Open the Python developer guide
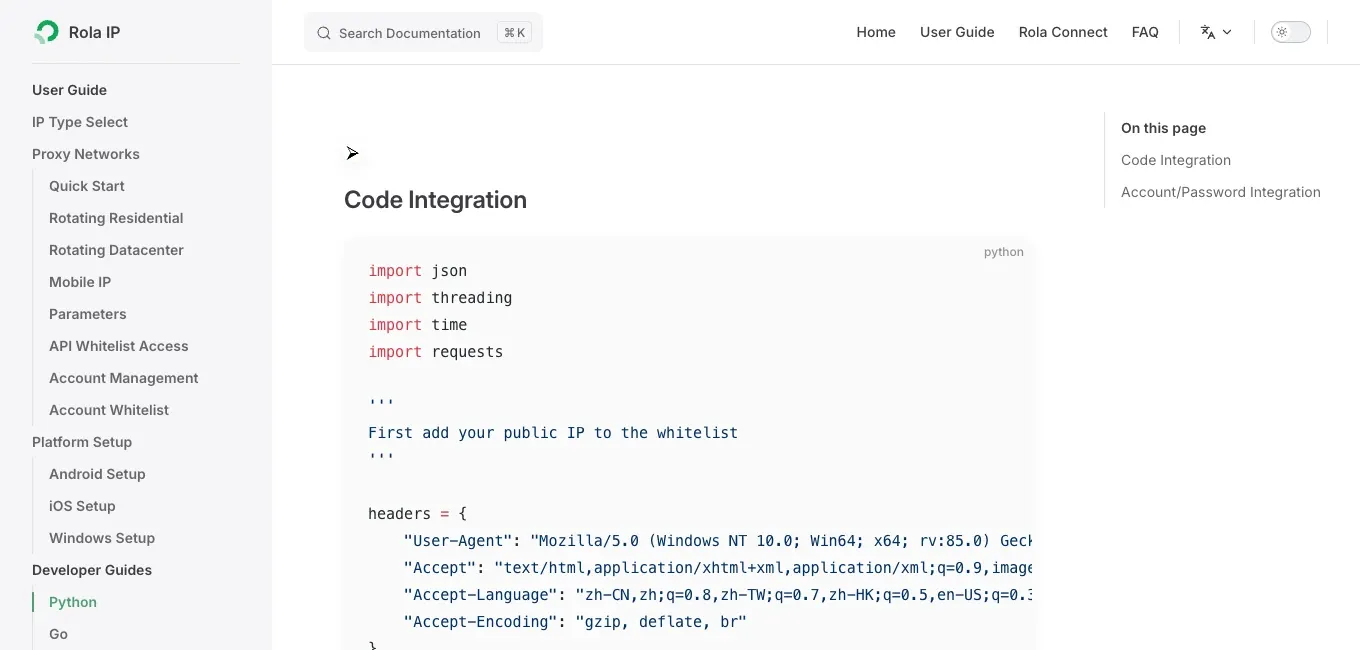Image resolution: width=1360 pixels, height=650 pixels. [x=73, y=602]
